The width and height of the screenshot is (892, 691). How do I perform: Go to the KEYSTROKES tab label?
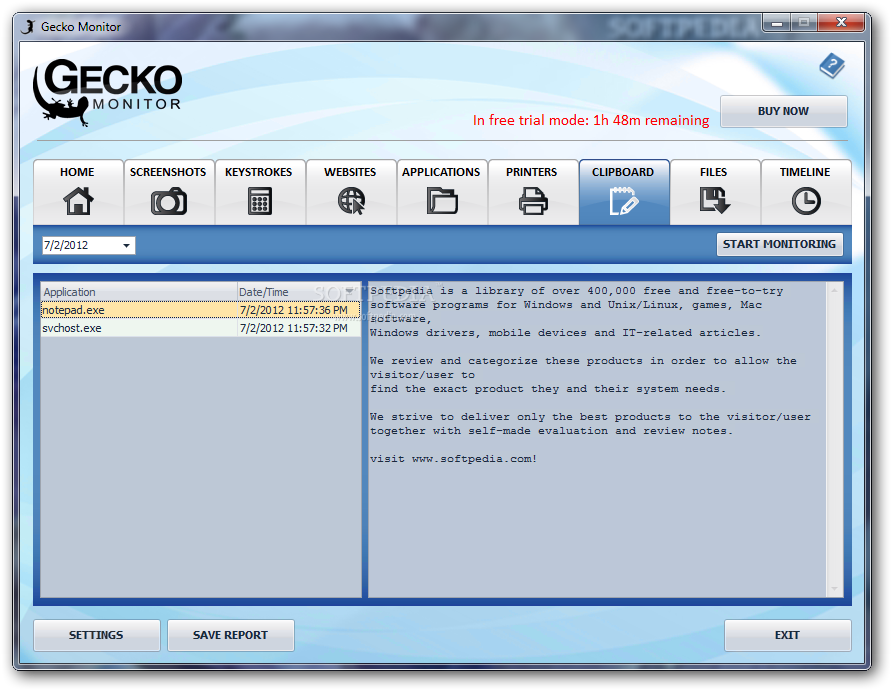click(x=258, y=172)
